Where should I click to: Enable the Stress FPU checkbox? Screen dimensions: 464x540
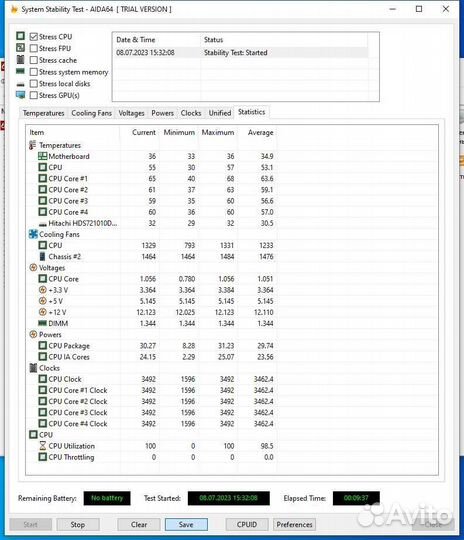(x=33, y=49)
